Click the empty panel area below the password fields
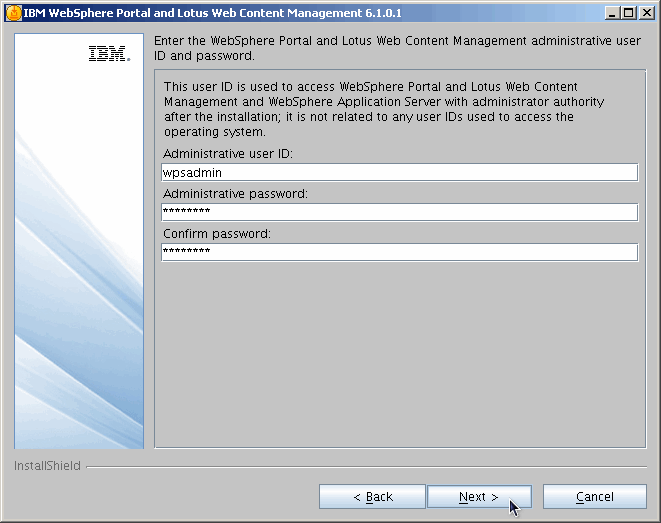 (x=399, y=350)
